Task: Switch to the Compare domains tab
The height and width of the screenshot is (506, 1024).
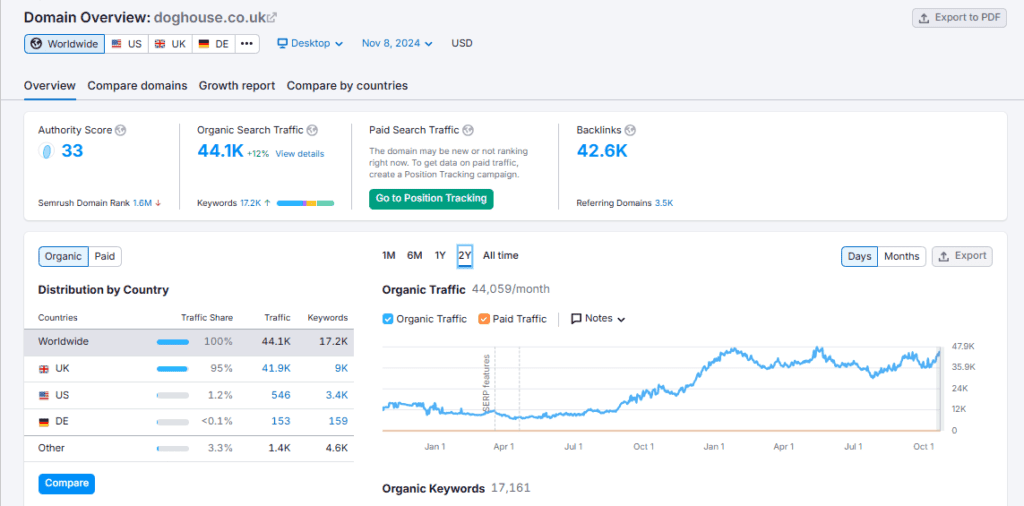Action: pos(137,86)
